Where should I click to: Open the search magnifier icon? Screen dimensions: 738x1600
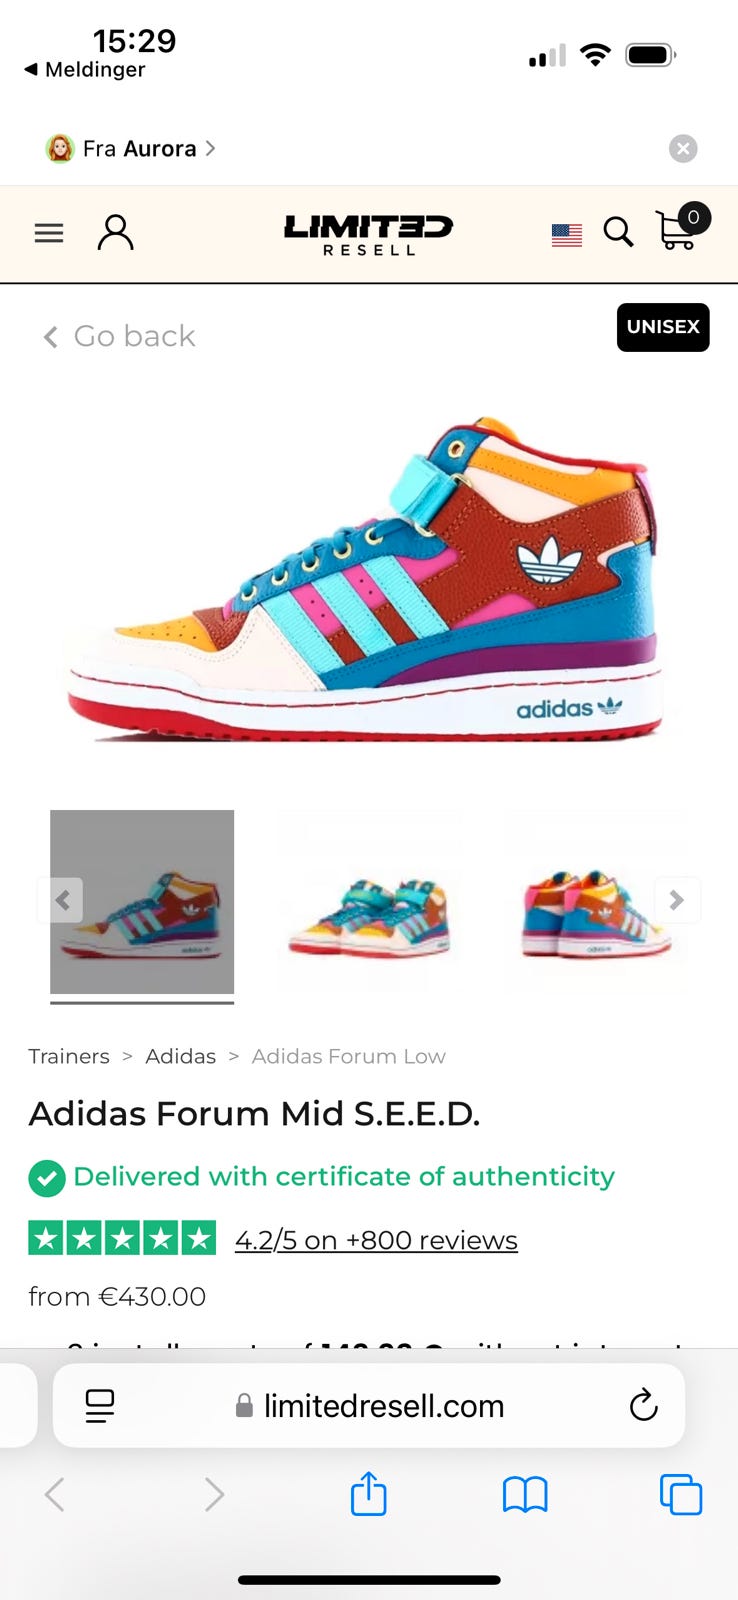click(619, 232)
